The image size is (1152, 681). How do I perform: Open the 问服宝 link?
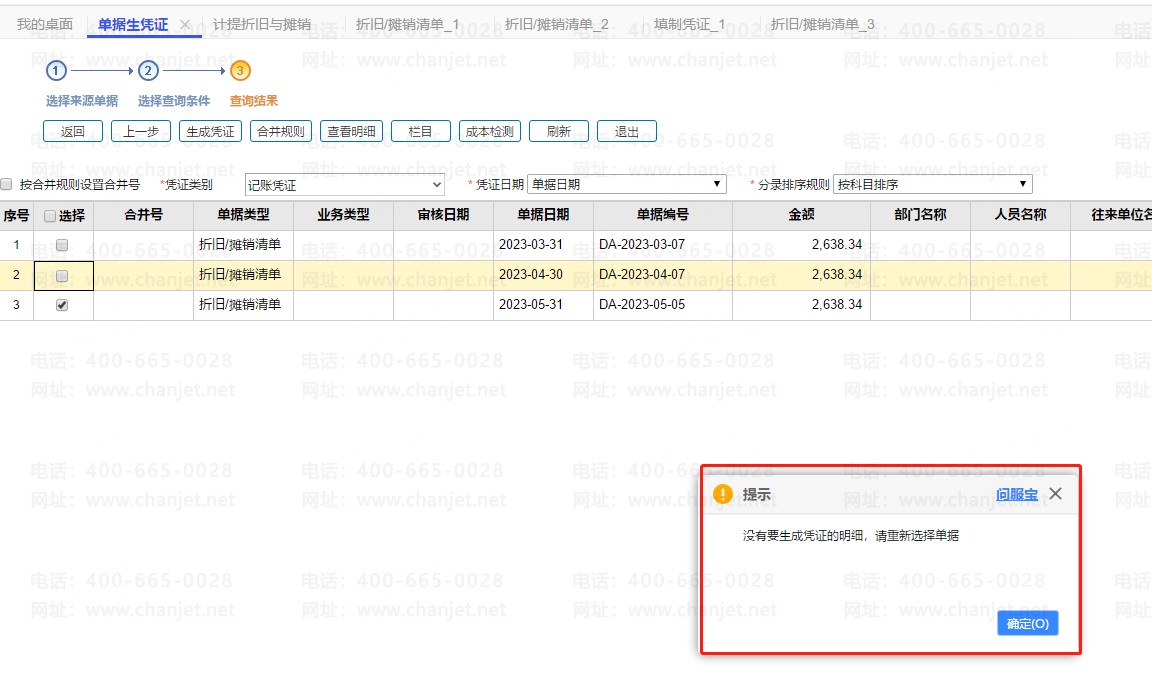click(1017, 494)
